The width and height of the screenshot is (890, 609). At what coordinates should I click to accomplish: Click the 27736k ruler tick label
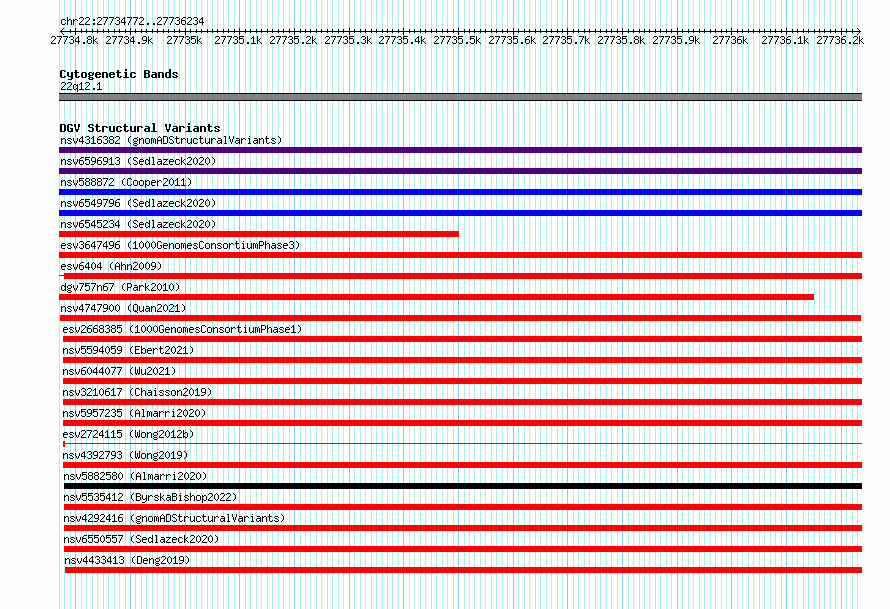click(x=730, y=40)
